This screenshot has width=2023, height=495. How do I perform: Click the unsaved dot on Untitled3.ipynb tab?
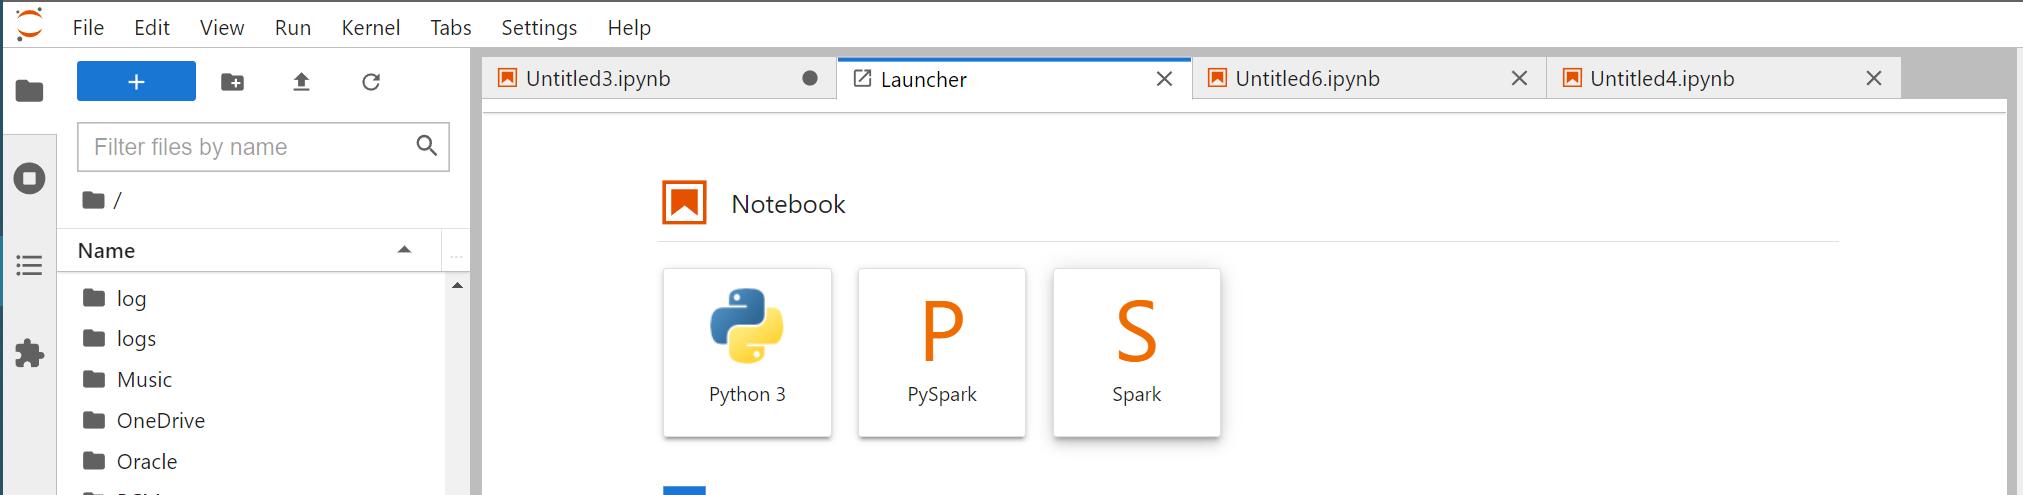(810, 78)
